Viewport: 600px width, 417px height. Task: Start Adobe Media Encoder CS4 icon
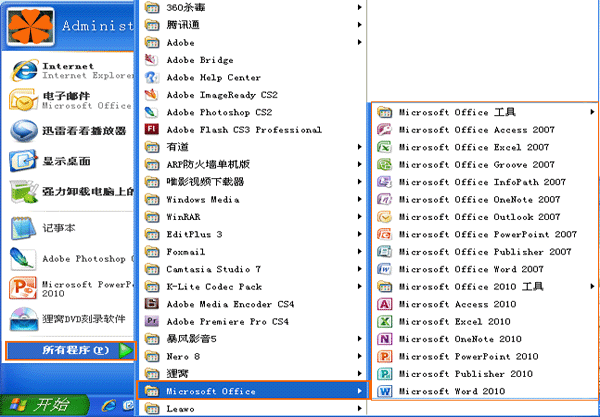pos(152,304)
